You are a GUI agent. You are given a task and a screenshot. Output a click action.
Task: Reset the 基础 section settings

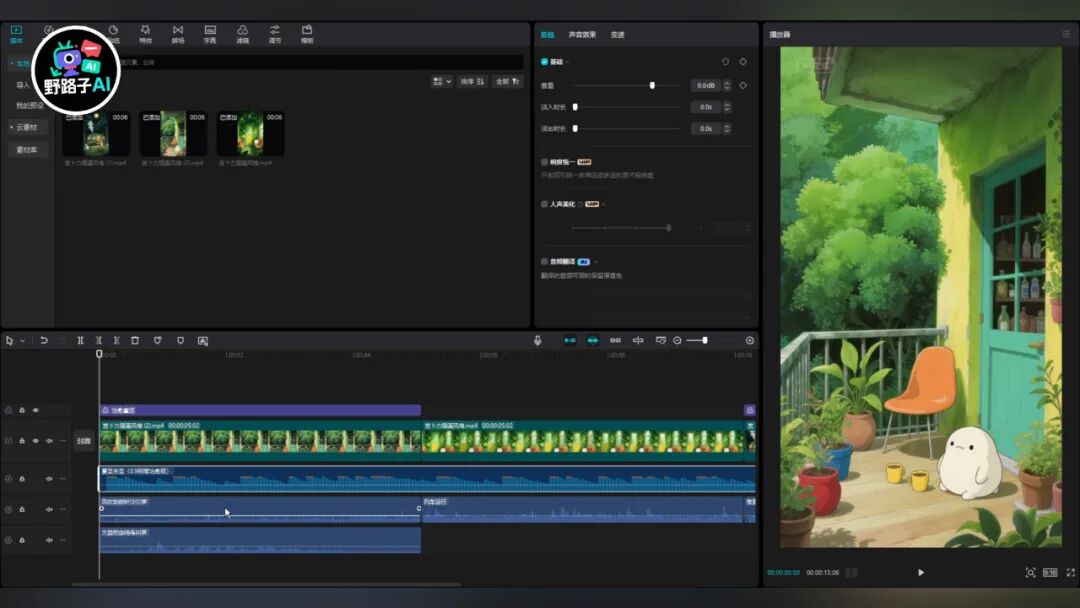(725, 61)
